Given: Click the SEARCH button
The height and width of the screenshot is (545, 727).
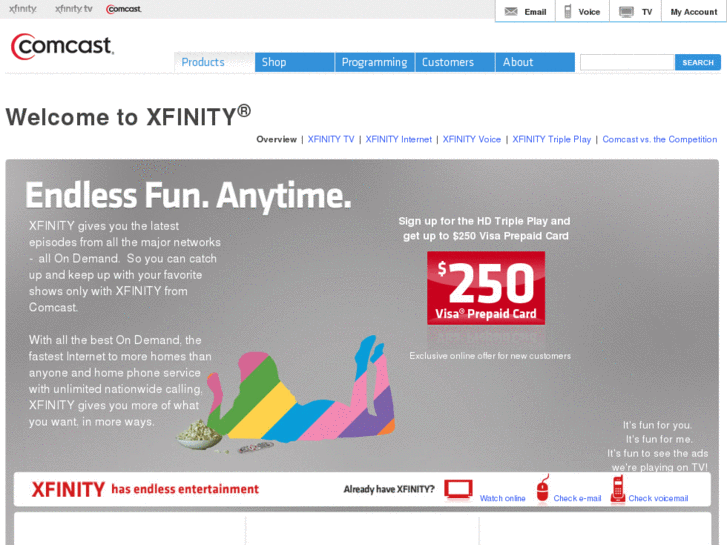Looking at the screenshot, I should coord(698,62).
